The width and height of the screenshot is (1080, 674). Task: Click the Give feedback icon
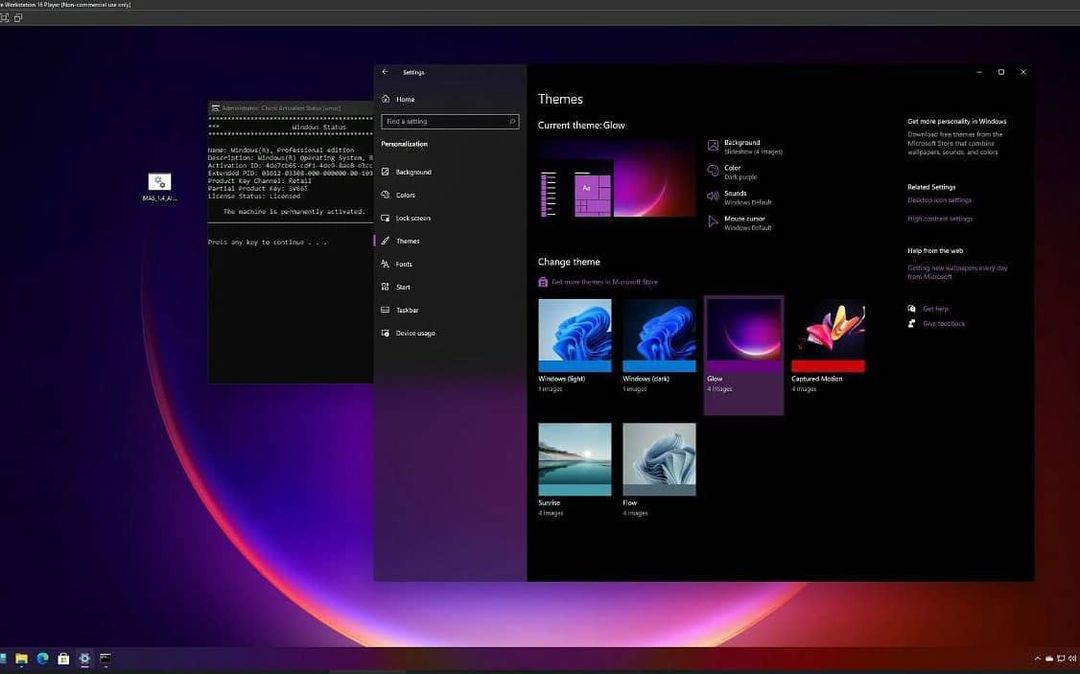911,324
